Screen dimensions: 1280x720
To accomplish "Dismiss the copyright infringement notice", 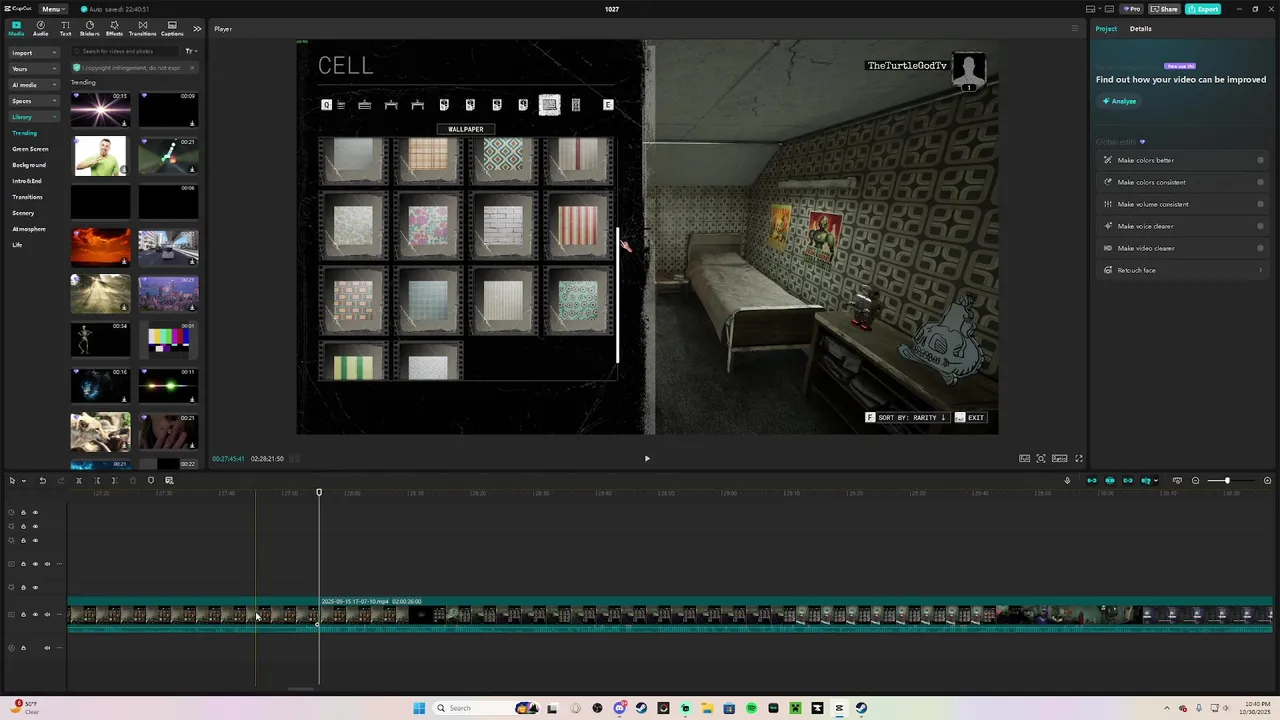I will 191,68.
